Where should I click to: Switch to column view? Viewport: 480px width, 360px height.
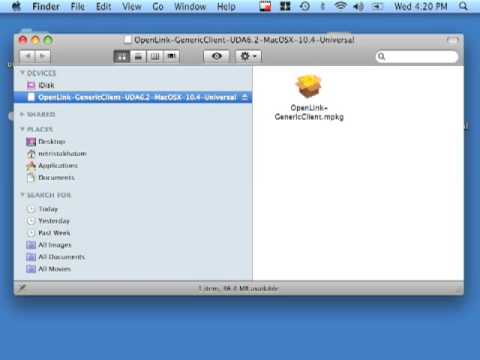[x=155, y=56]
